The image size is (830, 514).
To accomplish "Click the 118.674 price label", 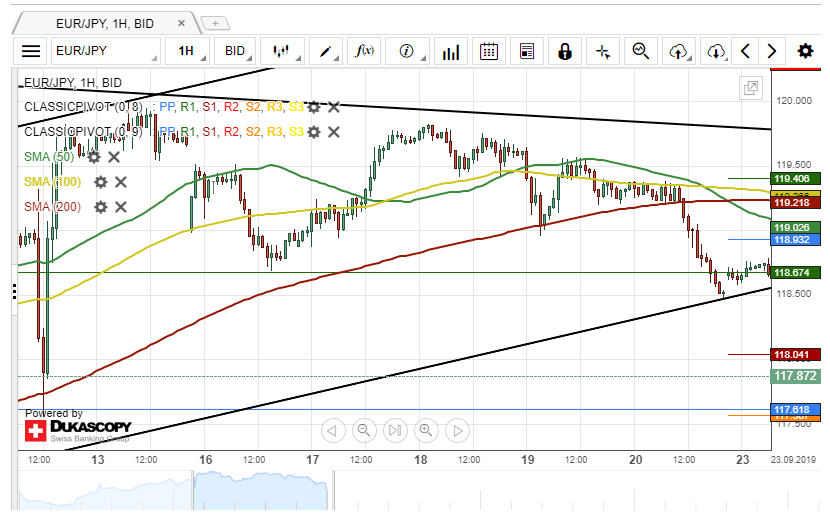I will pyautogui.click(x=796, y=273).
